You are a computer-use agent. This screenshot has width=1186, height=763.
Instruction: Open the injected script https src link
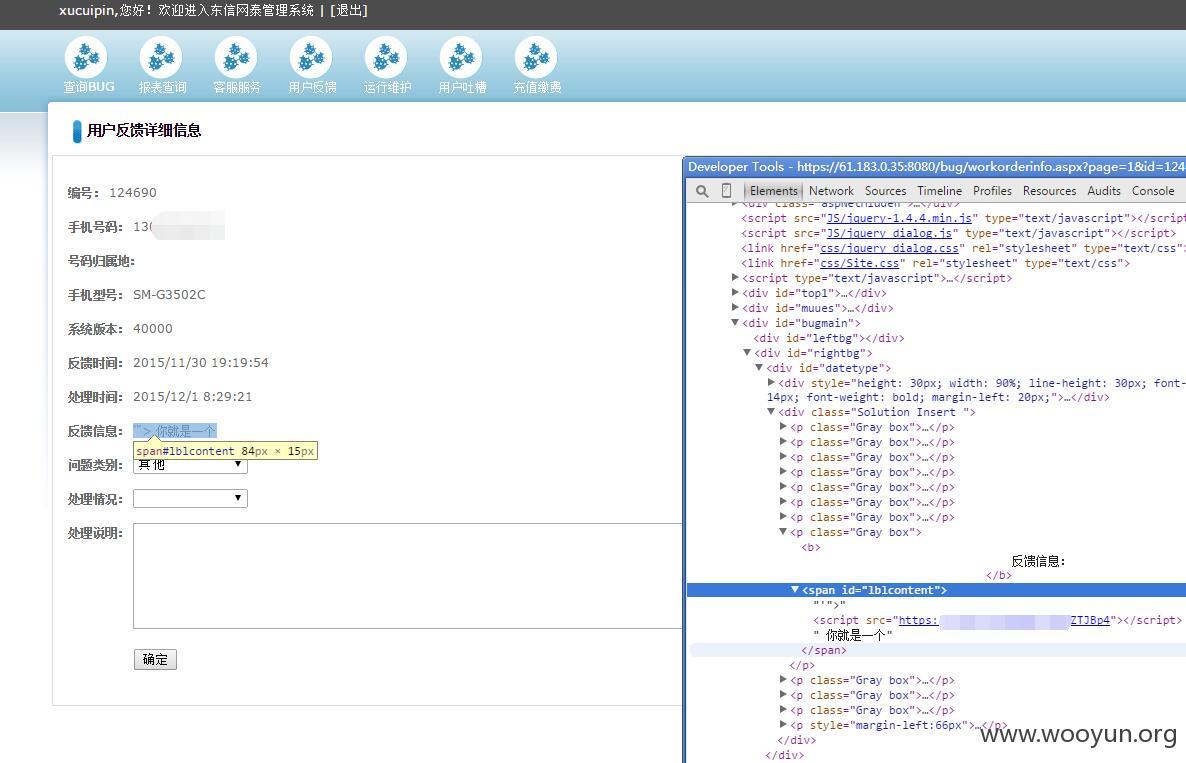click(1004, 620)
